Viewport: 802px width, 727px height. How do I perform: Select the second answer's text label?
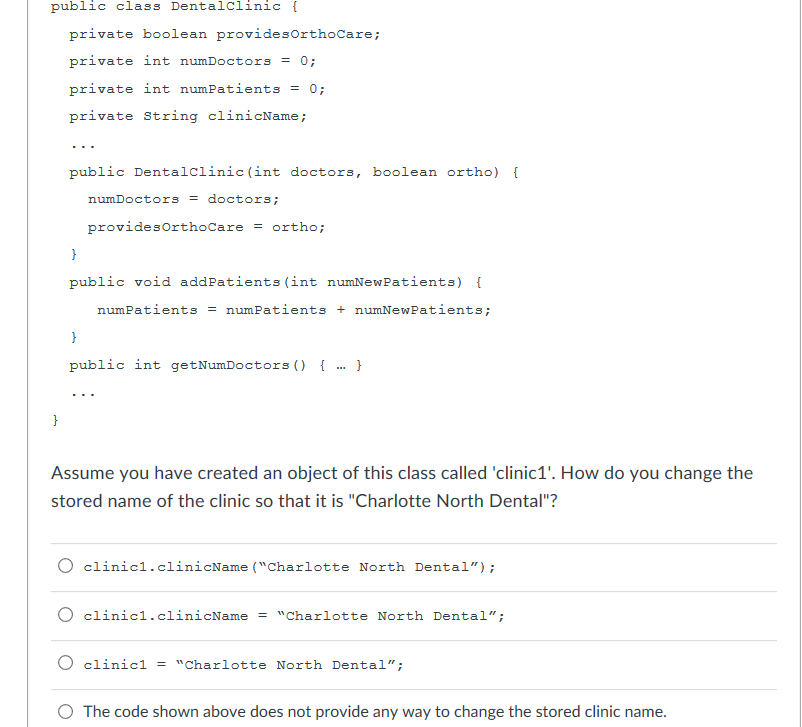(293, 615)
